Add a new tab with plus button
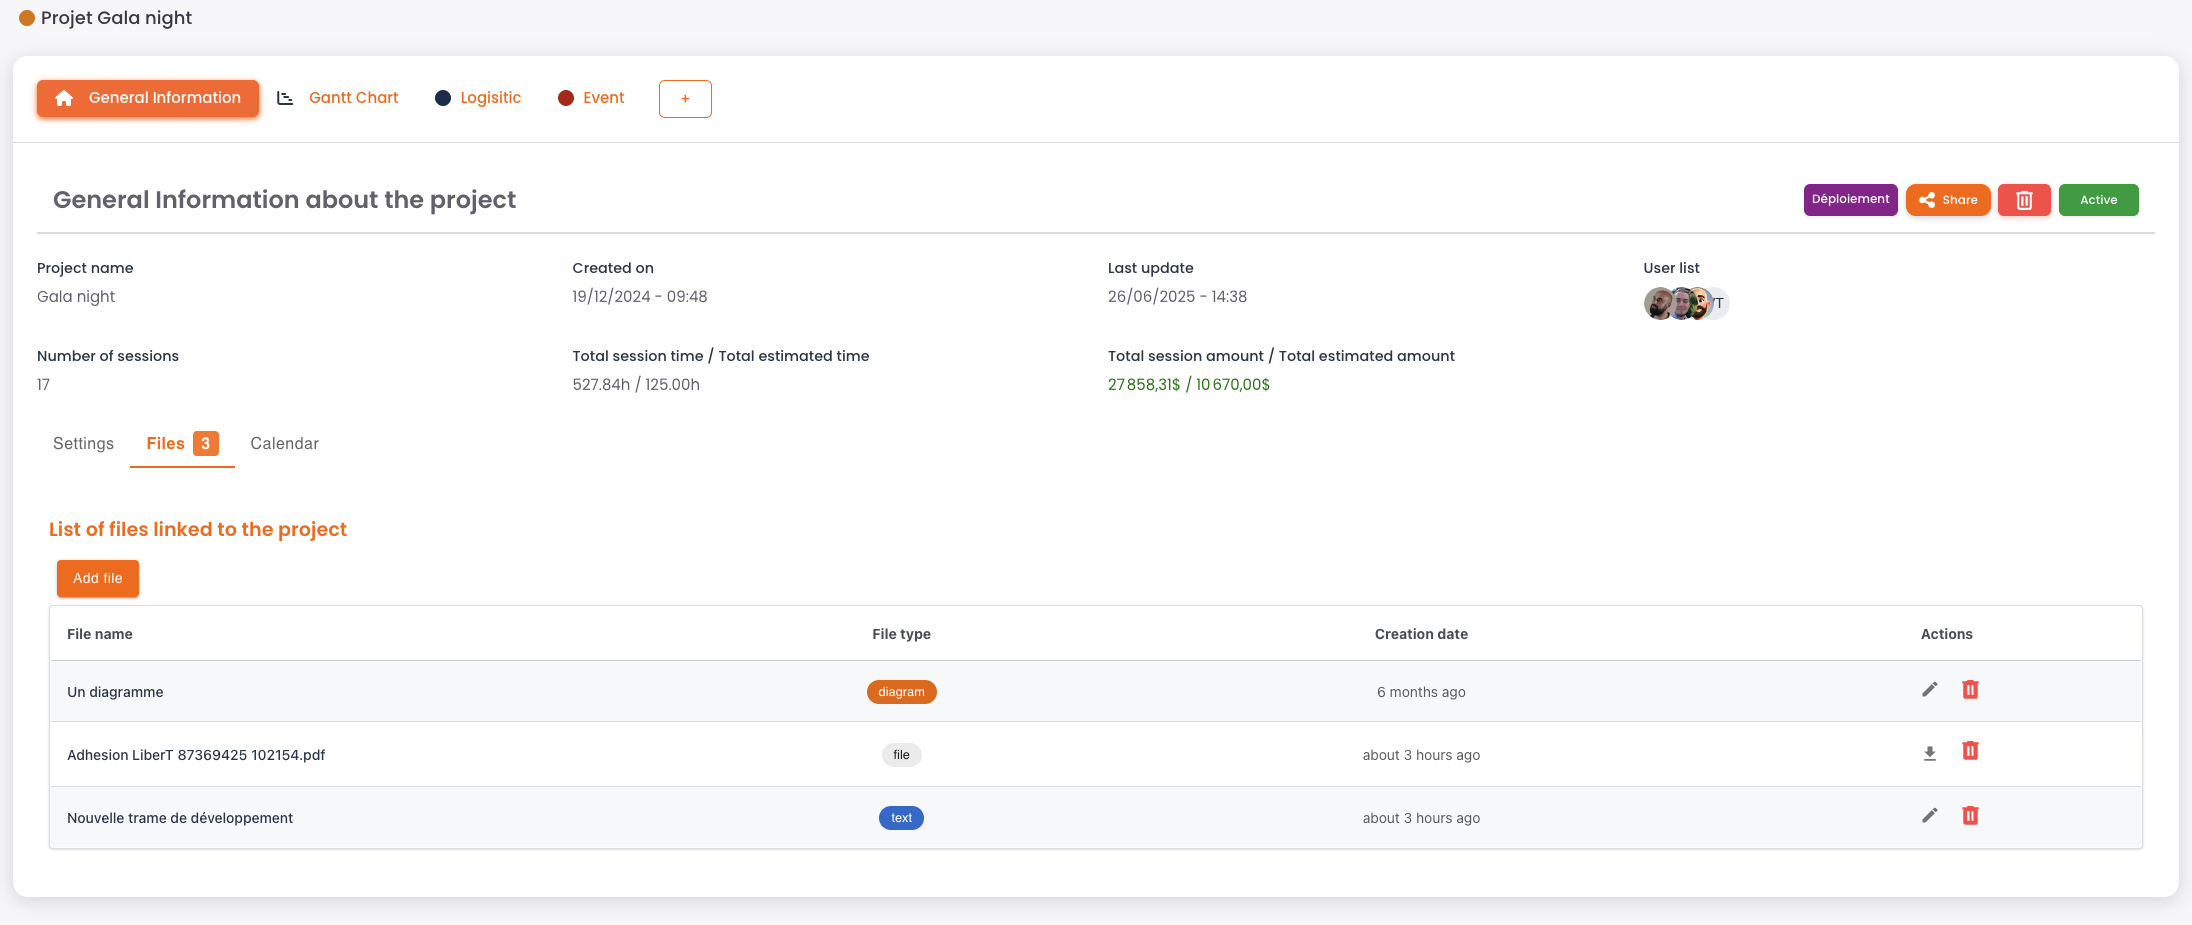Screen dimensions: 2192x925 coord(685,99)
